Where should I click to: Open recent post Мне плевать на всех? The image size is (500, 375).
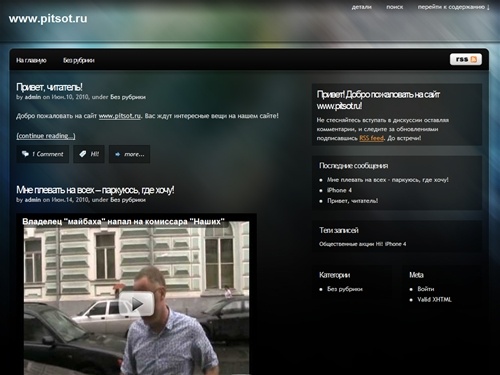coord(388,180)
